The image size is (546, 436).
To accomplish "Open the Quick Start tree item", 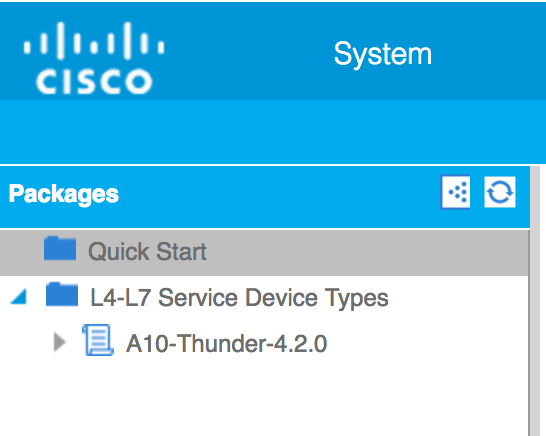I will (x=147, y=251).
